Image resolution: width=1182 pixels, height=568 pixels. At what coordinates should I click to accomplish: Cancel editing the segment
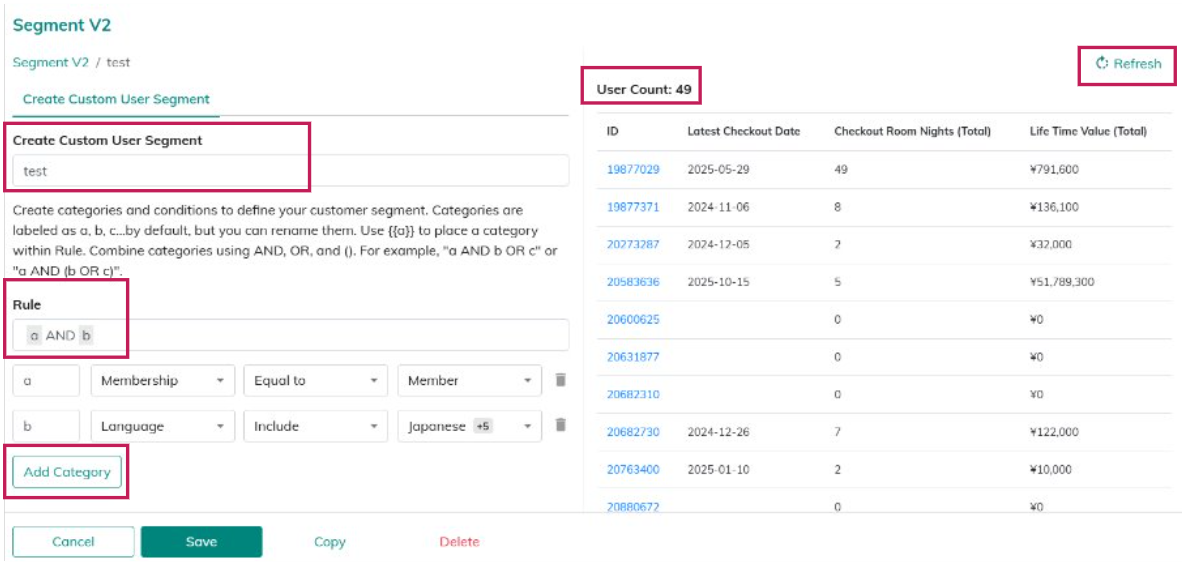(73, 542)
